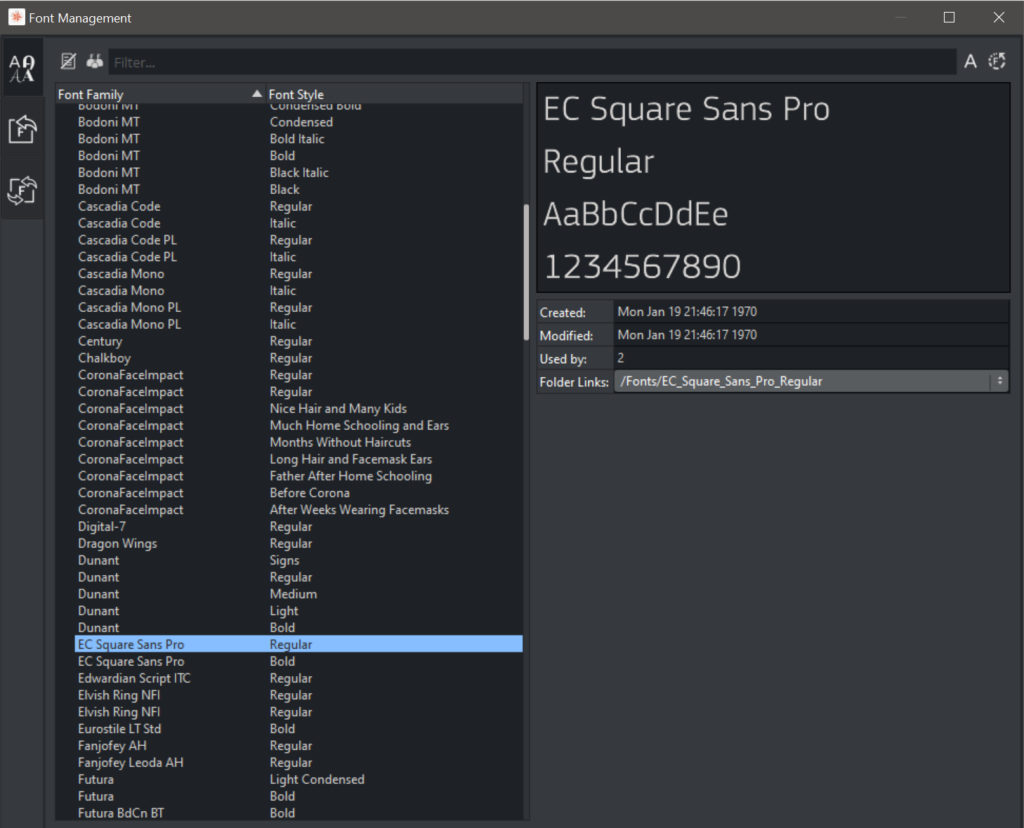Click the dashed circle F refresh icon
1024x828 pixels.
(997, 62)
